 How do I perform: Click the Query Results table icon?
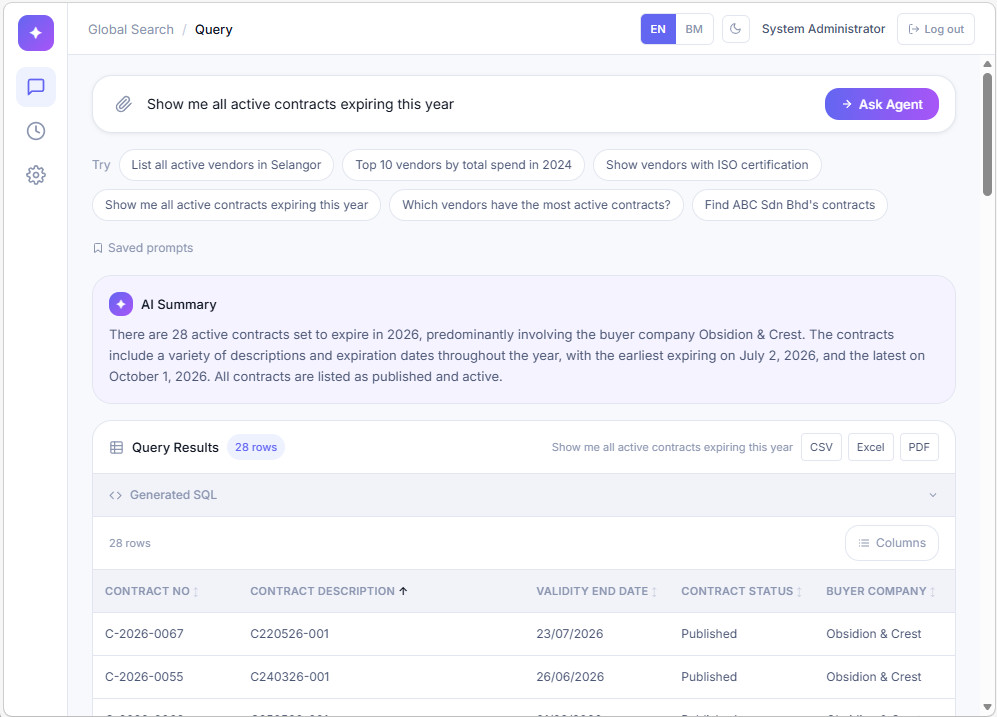pos(116,447)
